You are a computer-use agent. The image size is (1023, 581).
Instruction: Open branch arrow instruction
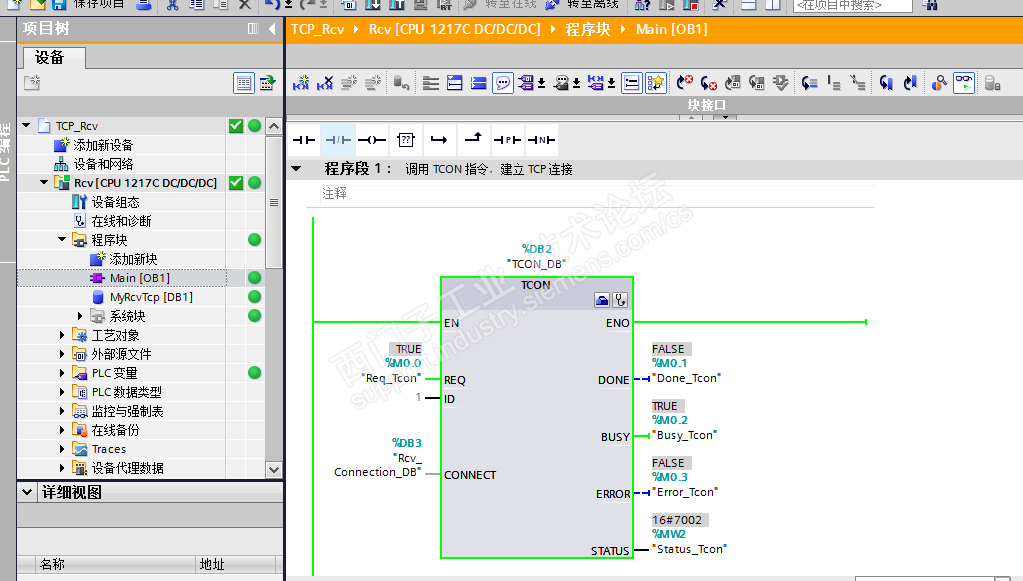439,140
